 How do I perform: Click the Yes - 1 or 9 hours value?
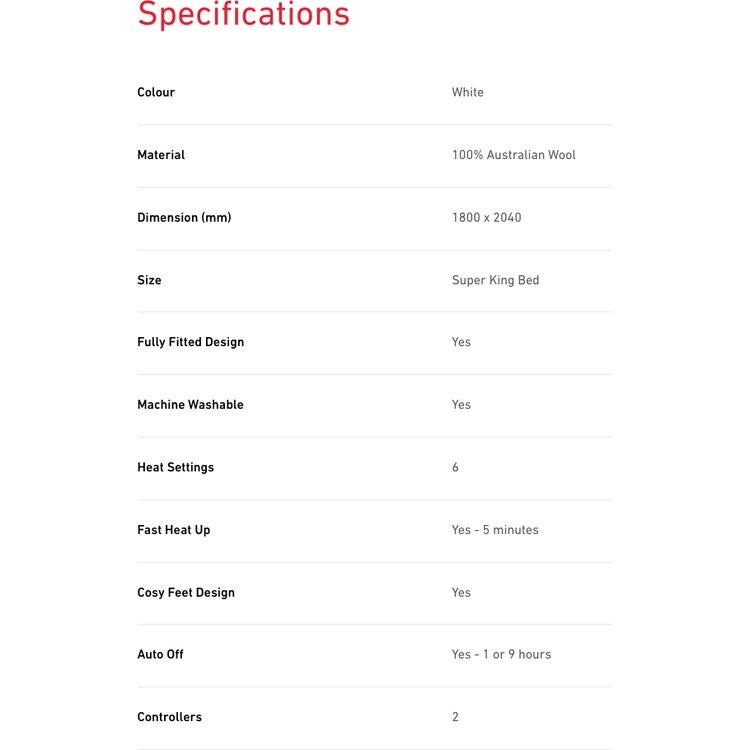tap(501, 654)
